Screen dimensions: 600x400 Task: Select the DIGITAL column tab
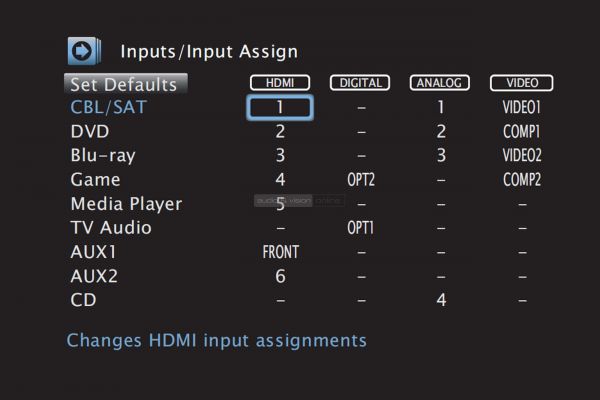[x=361, y=83]
